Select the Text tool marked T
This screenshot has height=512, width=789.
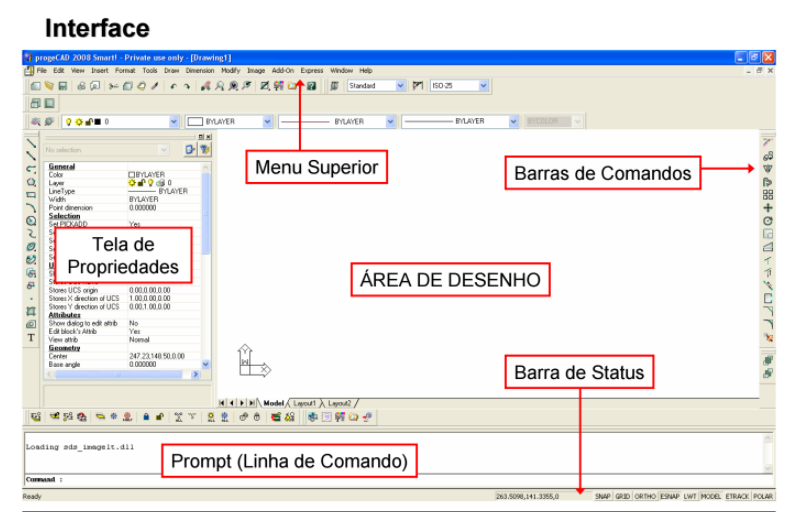[x=30, y=338]
